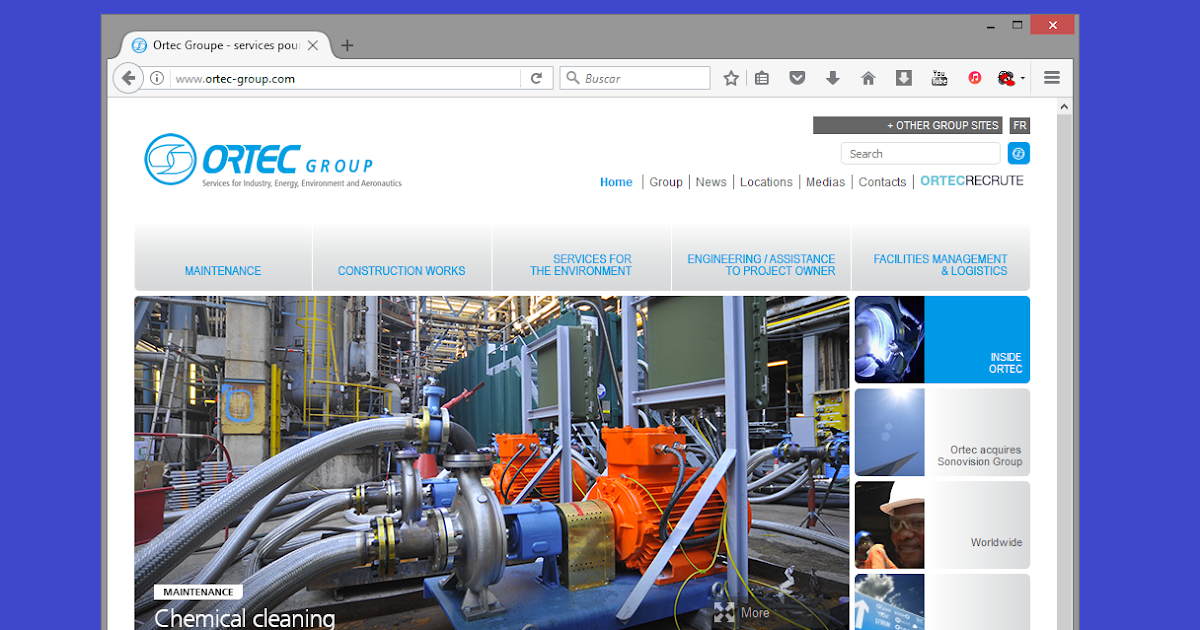Open SERVICES FOR THE ENVIRONMENT section
The height and width of the screenshot is (630, 1200).
581,264
